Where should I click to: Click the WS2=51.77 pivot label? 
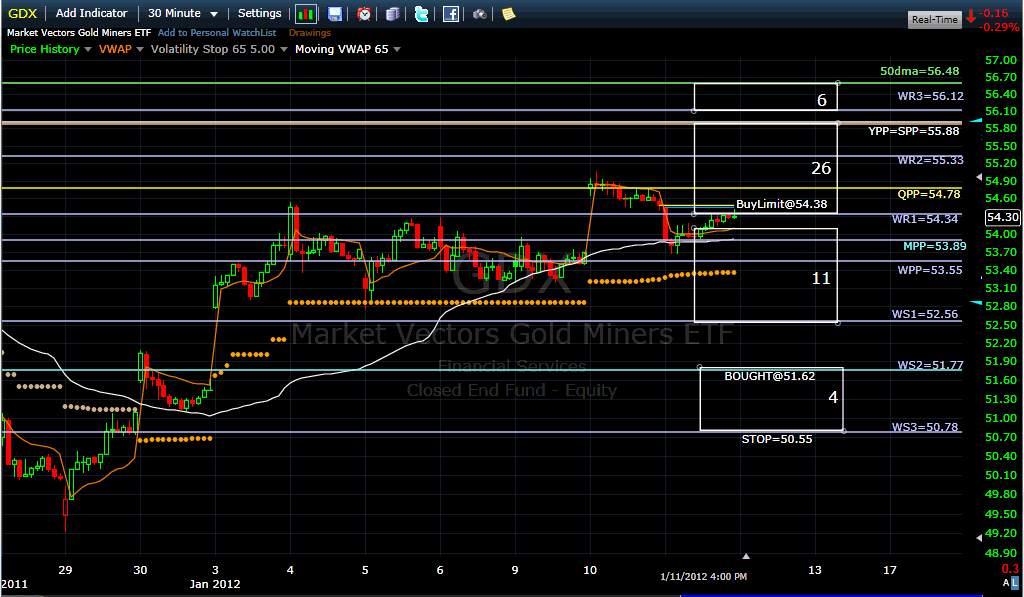(930, 365)
